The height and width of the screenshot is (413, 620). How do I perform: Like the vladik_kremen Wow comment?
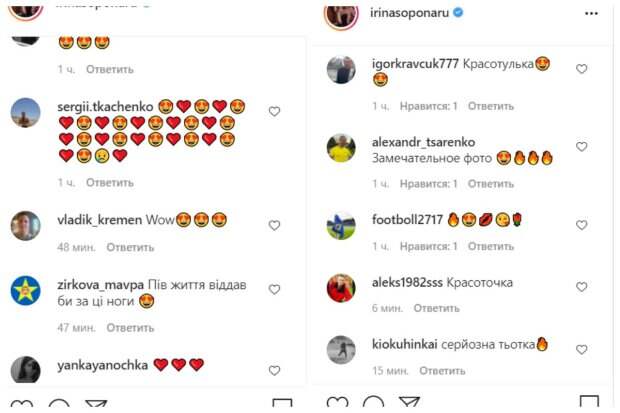pyautogui.click(x=274, y=222)
